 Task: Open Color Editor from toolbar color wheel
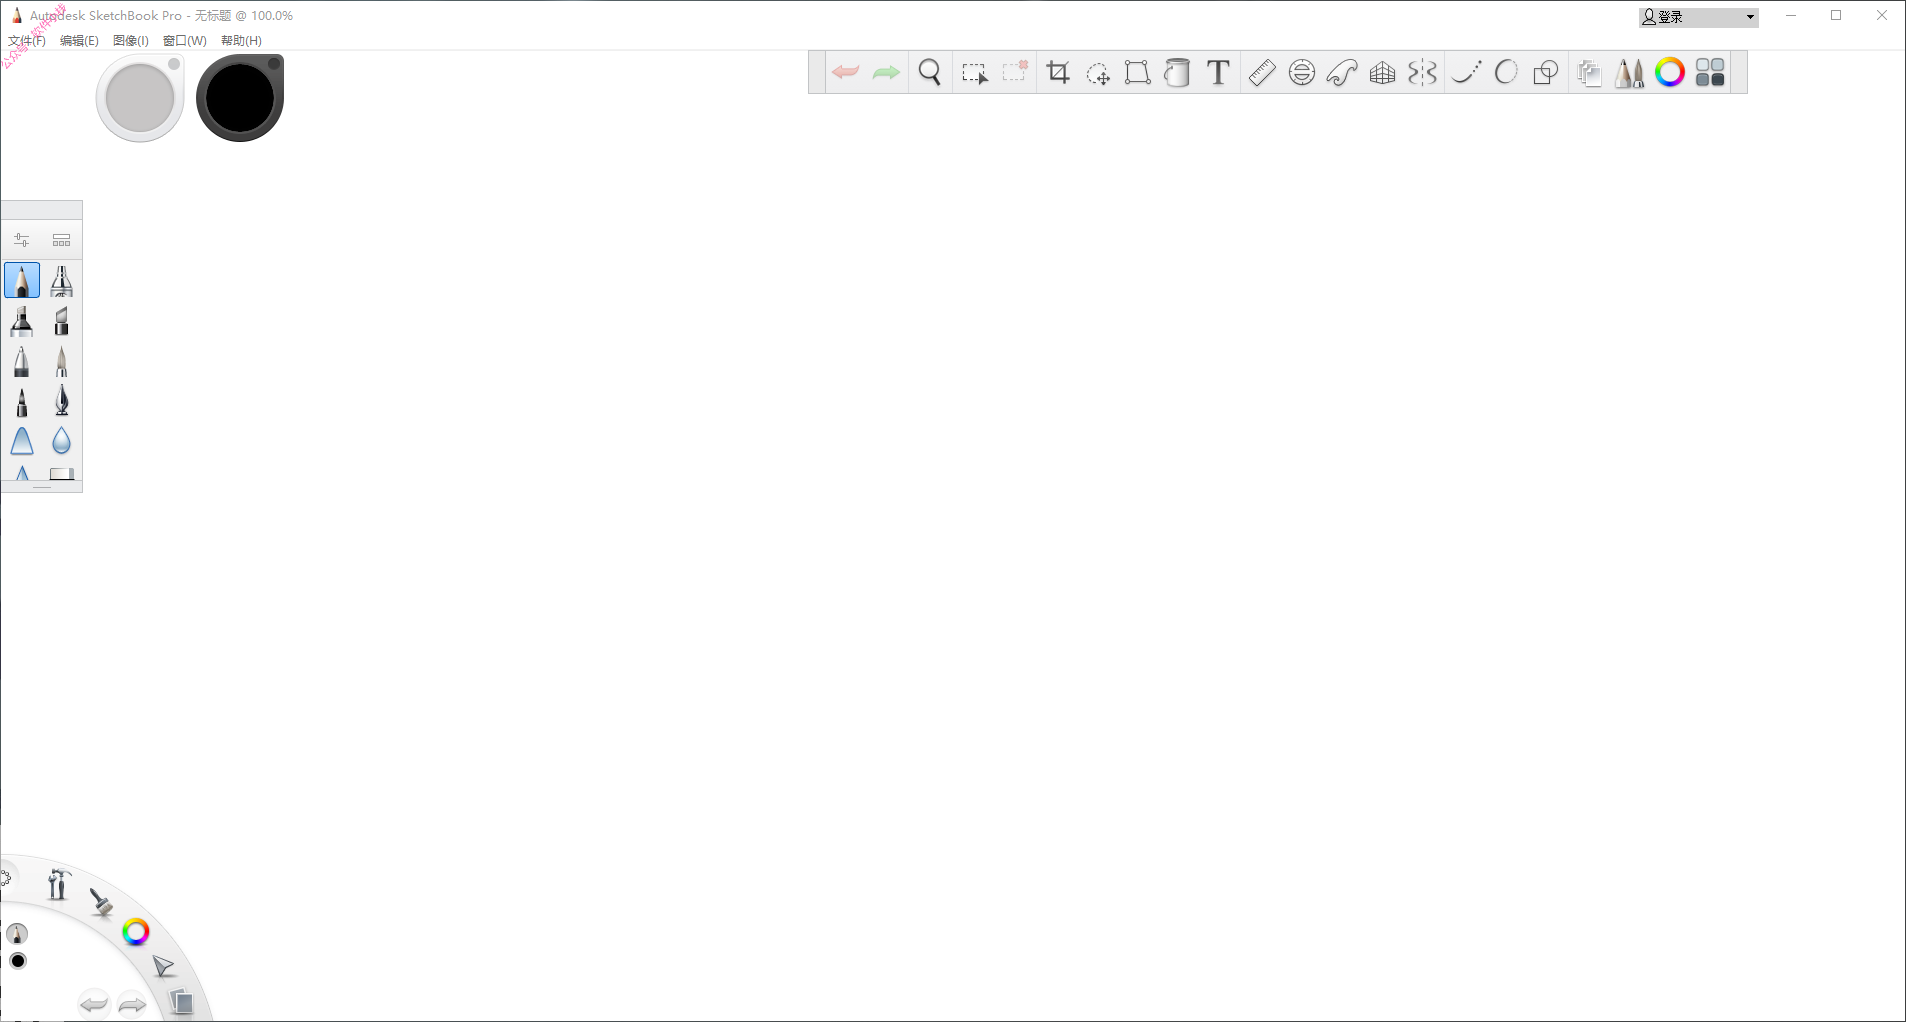click(1670, 72)
